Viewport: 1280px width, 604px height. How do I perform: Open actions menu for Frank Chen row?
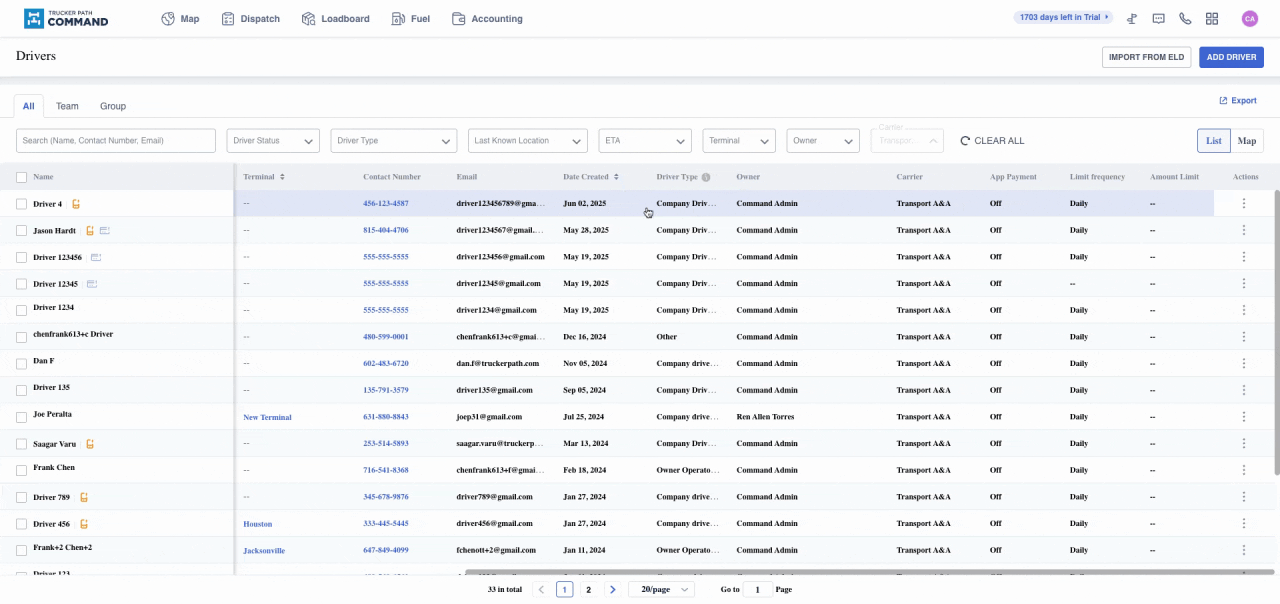click(x=1244, y=470)
